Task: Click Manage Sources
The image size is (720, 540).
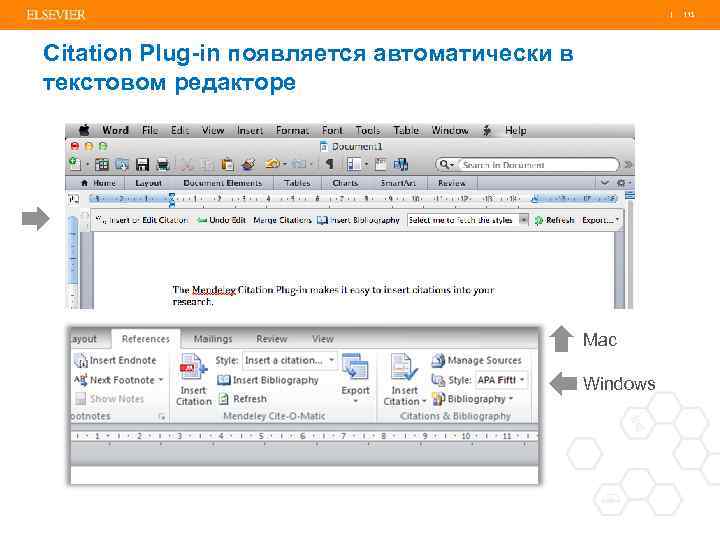Action: point(477,360)
